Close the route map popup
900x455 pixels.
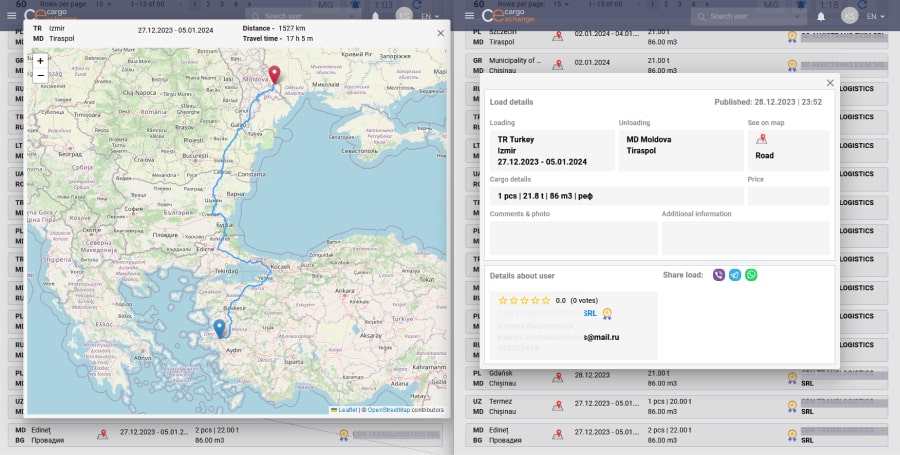pyautogui.click(x=441, y=33)
